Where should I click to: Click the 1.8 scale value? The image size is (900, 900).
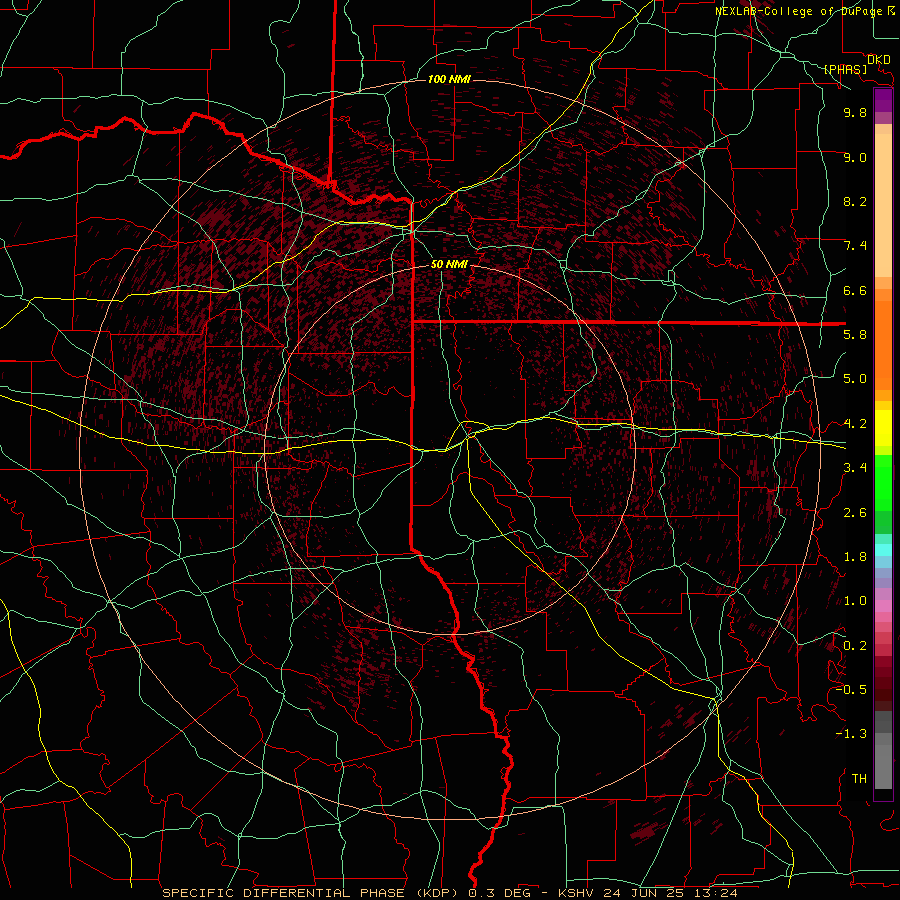tap(855, 557)
